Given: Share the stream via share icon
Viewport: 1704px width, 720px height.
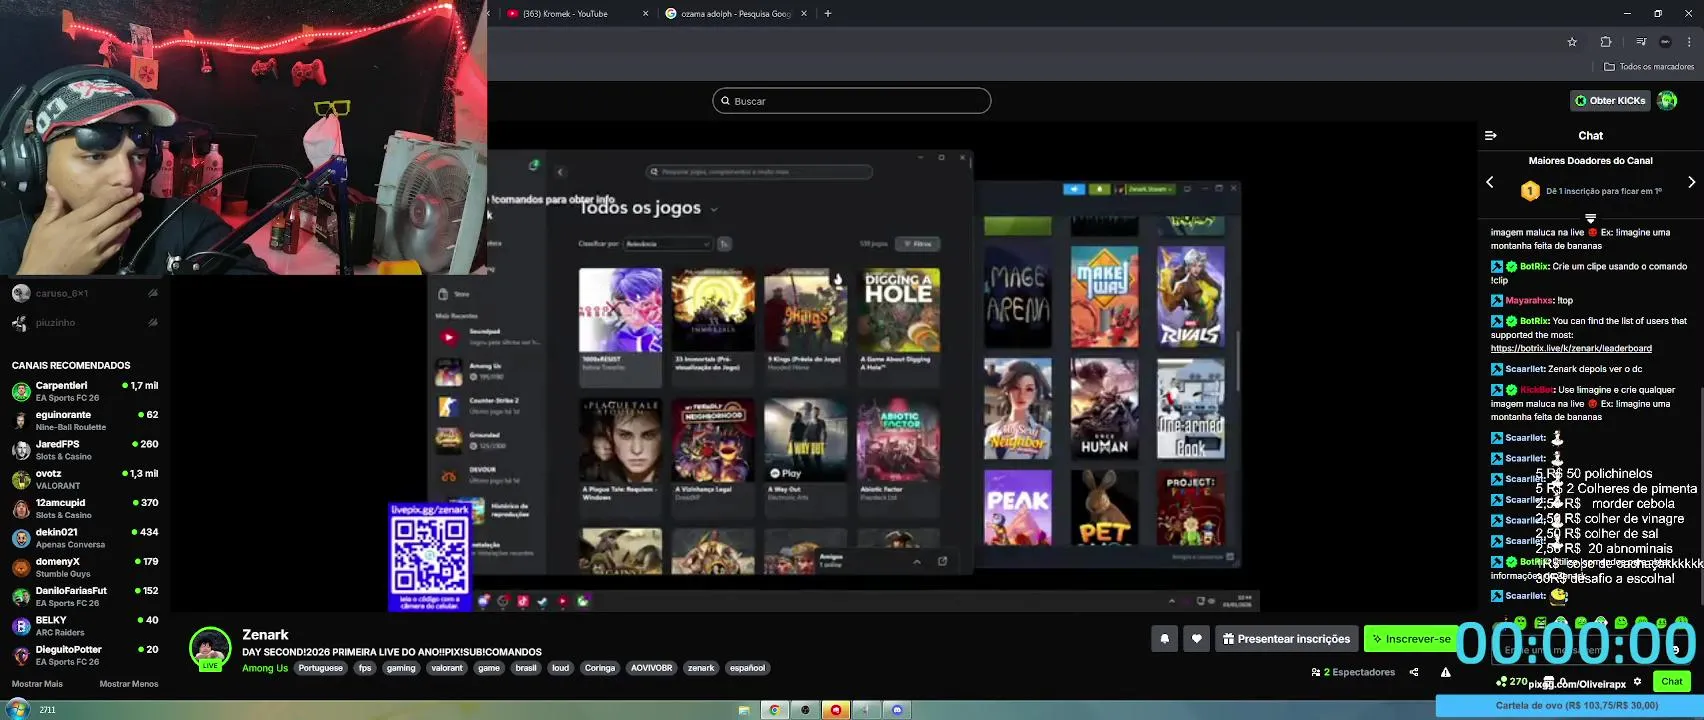Looking at the screenshot, I should (x=1414, y=672).
